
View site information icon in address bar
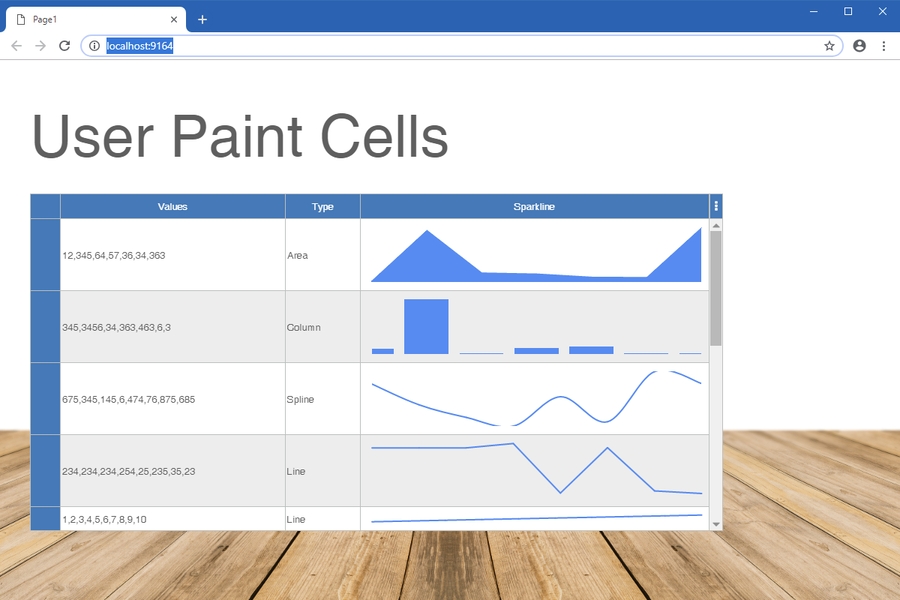tap(94, 46)
